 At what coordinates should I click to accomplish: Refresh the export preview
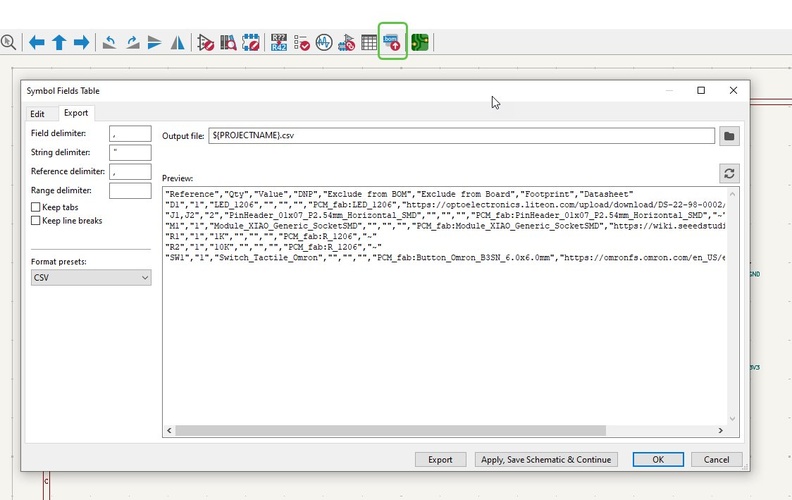point(729,174)
